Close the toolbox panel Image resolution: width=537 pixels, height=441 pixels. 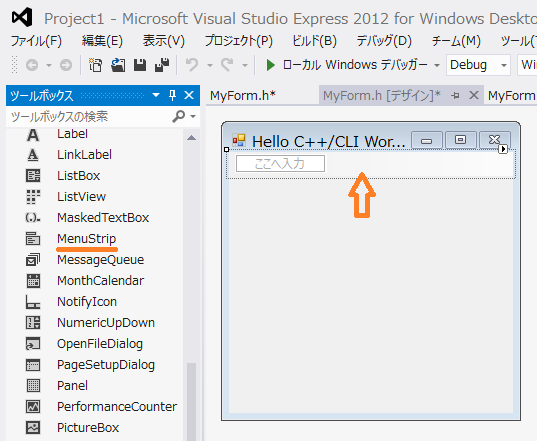tap(189, 95)
